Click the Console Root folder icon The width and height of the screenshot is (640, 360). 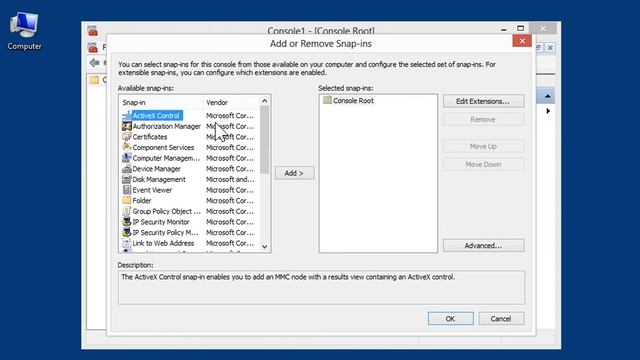(327, 100)
